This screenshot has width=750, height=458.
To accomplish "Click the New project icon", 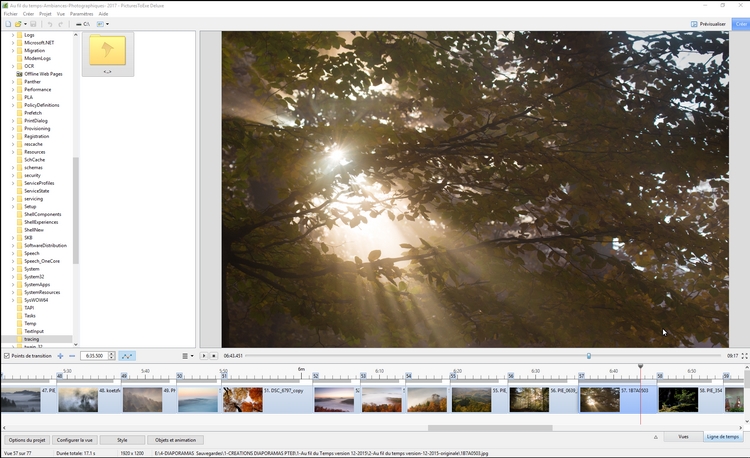I will (x=8, y=24).
